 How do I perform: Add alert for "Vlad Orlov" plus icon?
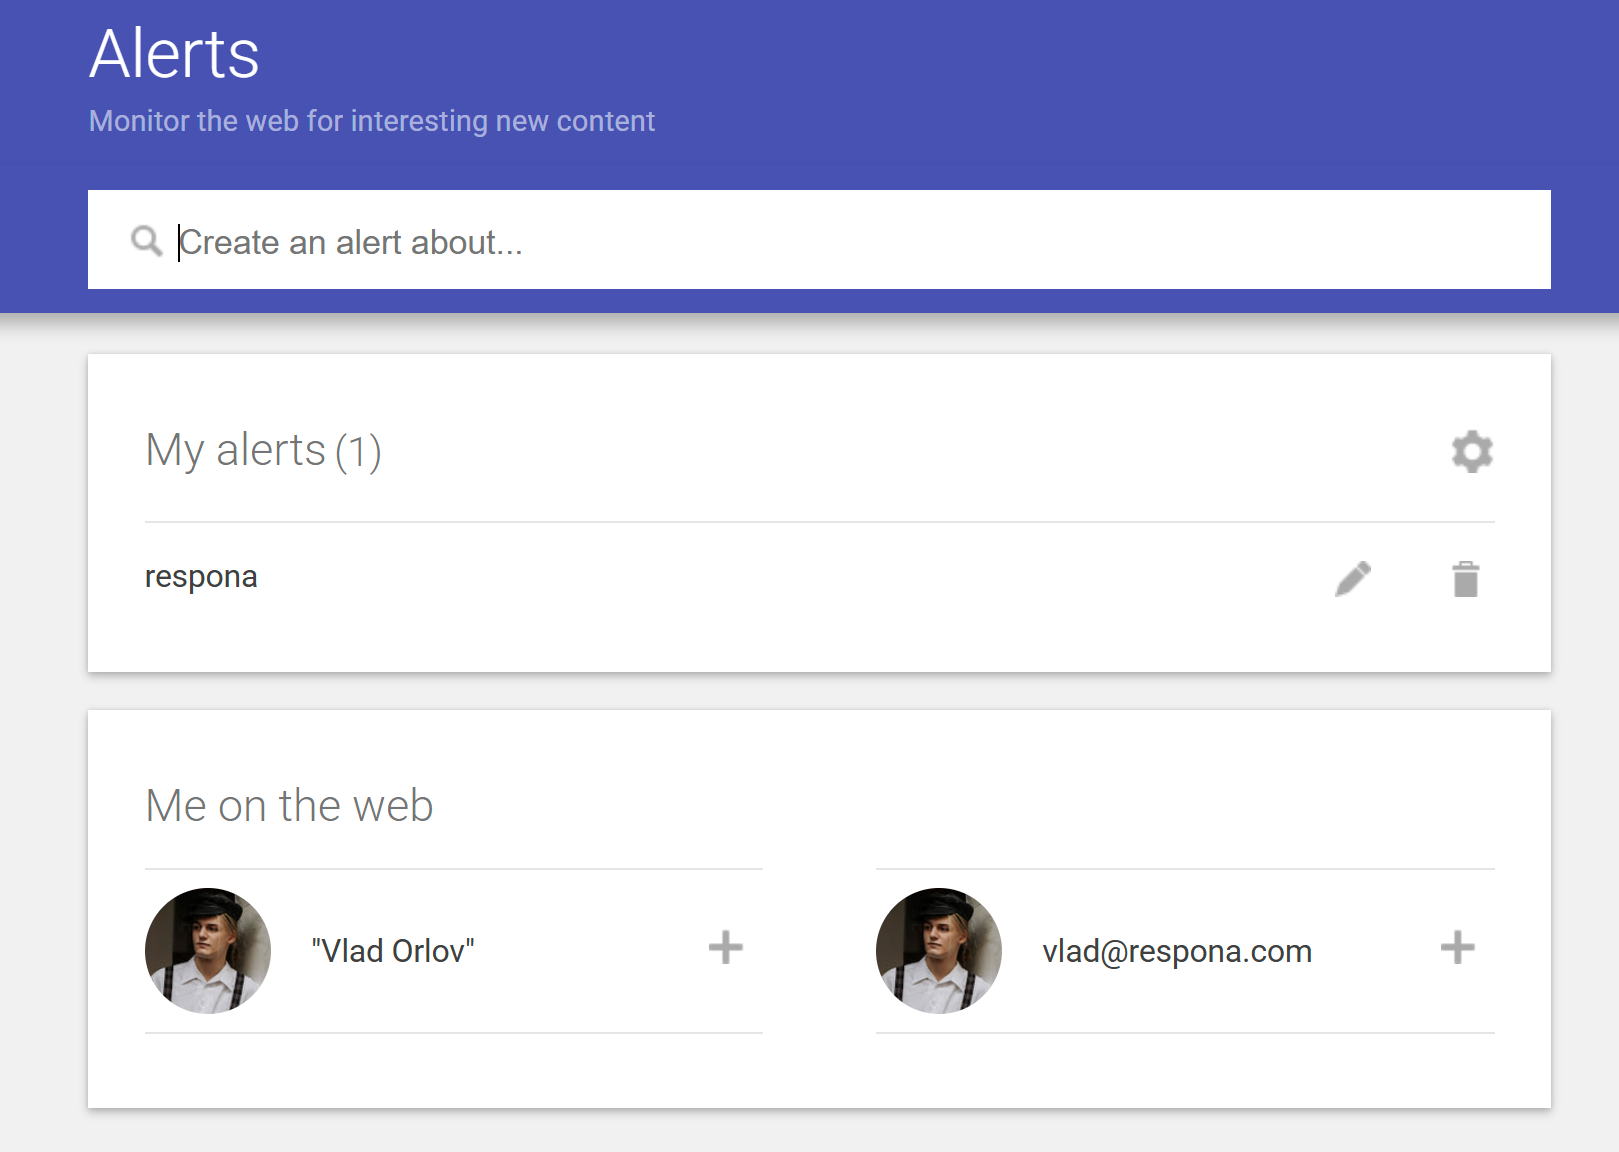726,947
